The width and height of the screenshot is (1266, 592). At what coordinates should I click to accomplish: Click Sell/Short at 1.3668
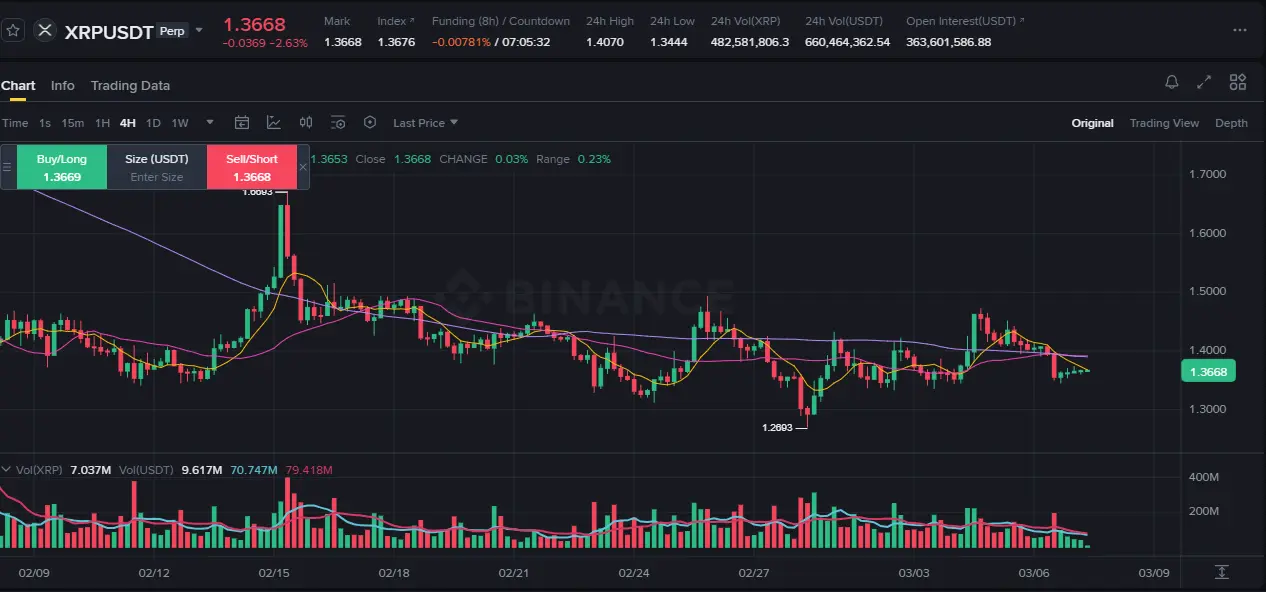point(252,167)
